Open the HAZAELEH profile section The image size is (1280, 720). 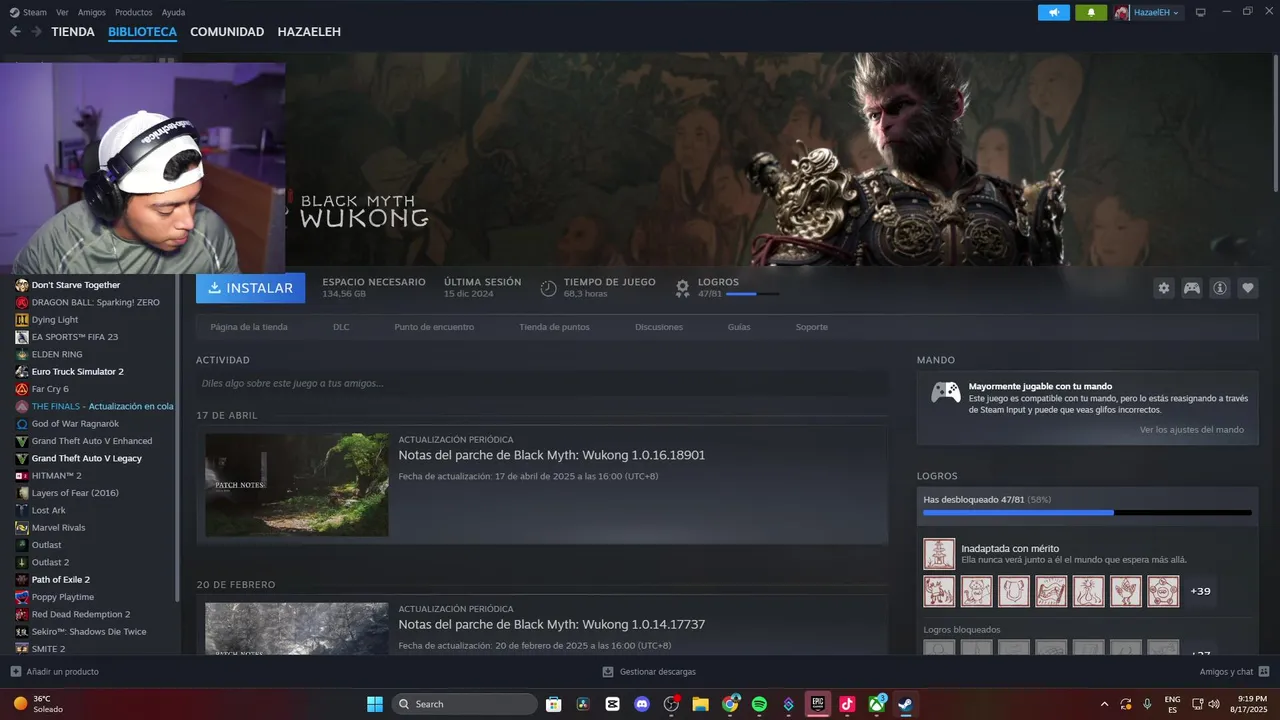tap(309, 32)
